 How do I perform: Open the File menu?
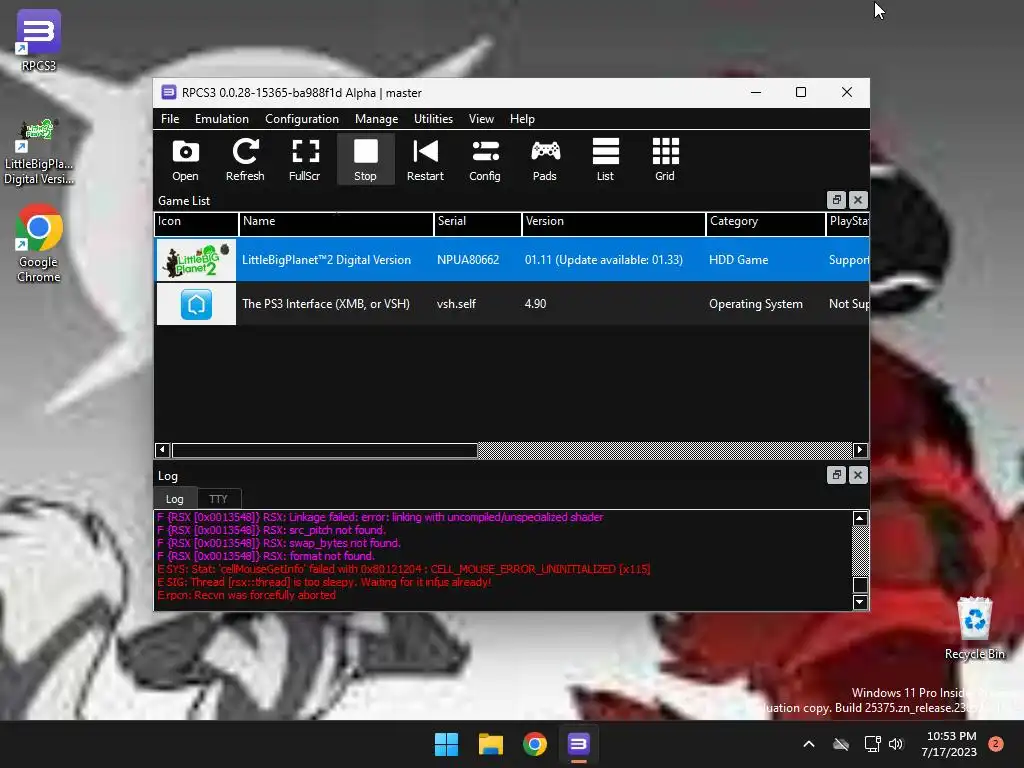coord(170,119)
